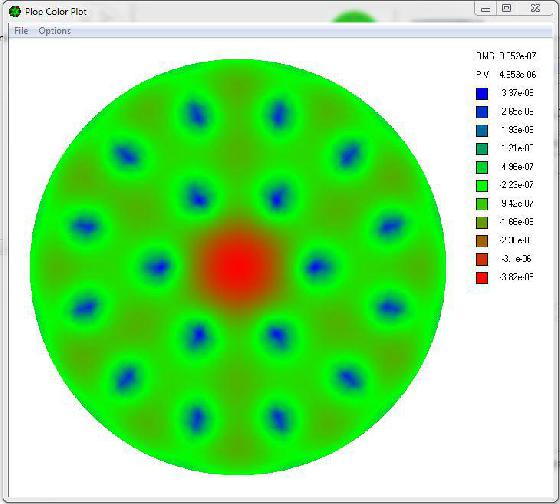Click the teal green legend swatch
560x504 pixels.
click(x=482, y=149)
